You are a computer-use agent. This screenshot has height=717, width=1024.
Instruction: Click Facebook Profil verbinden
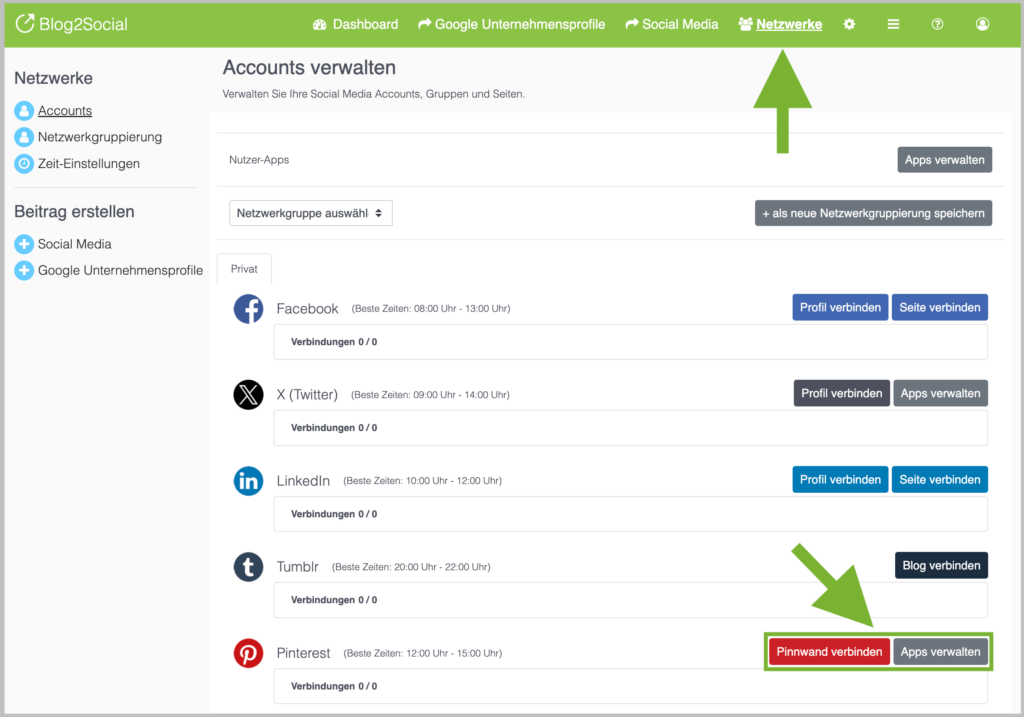click(840, 308)
